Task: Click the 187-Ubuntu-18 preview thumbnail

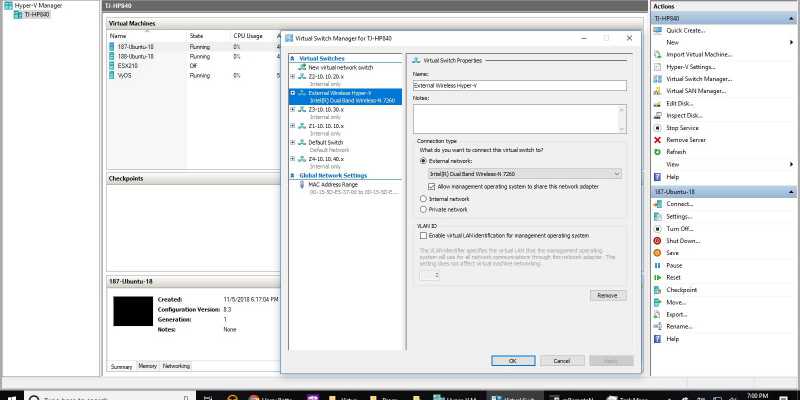Action: [133, 311]
